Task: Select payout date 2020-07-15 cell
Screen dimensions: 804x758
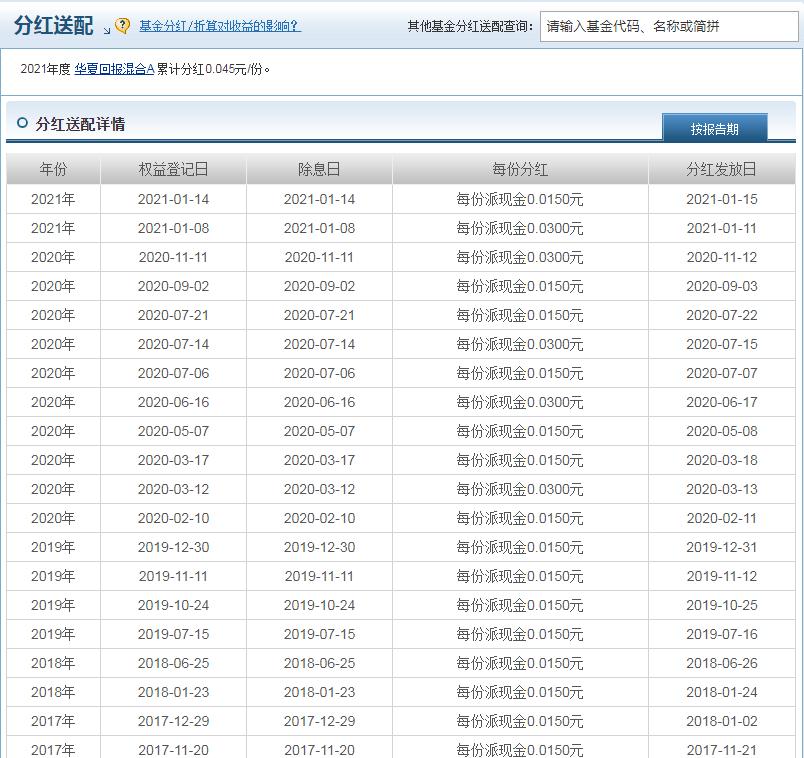Action: click(721, 344)
